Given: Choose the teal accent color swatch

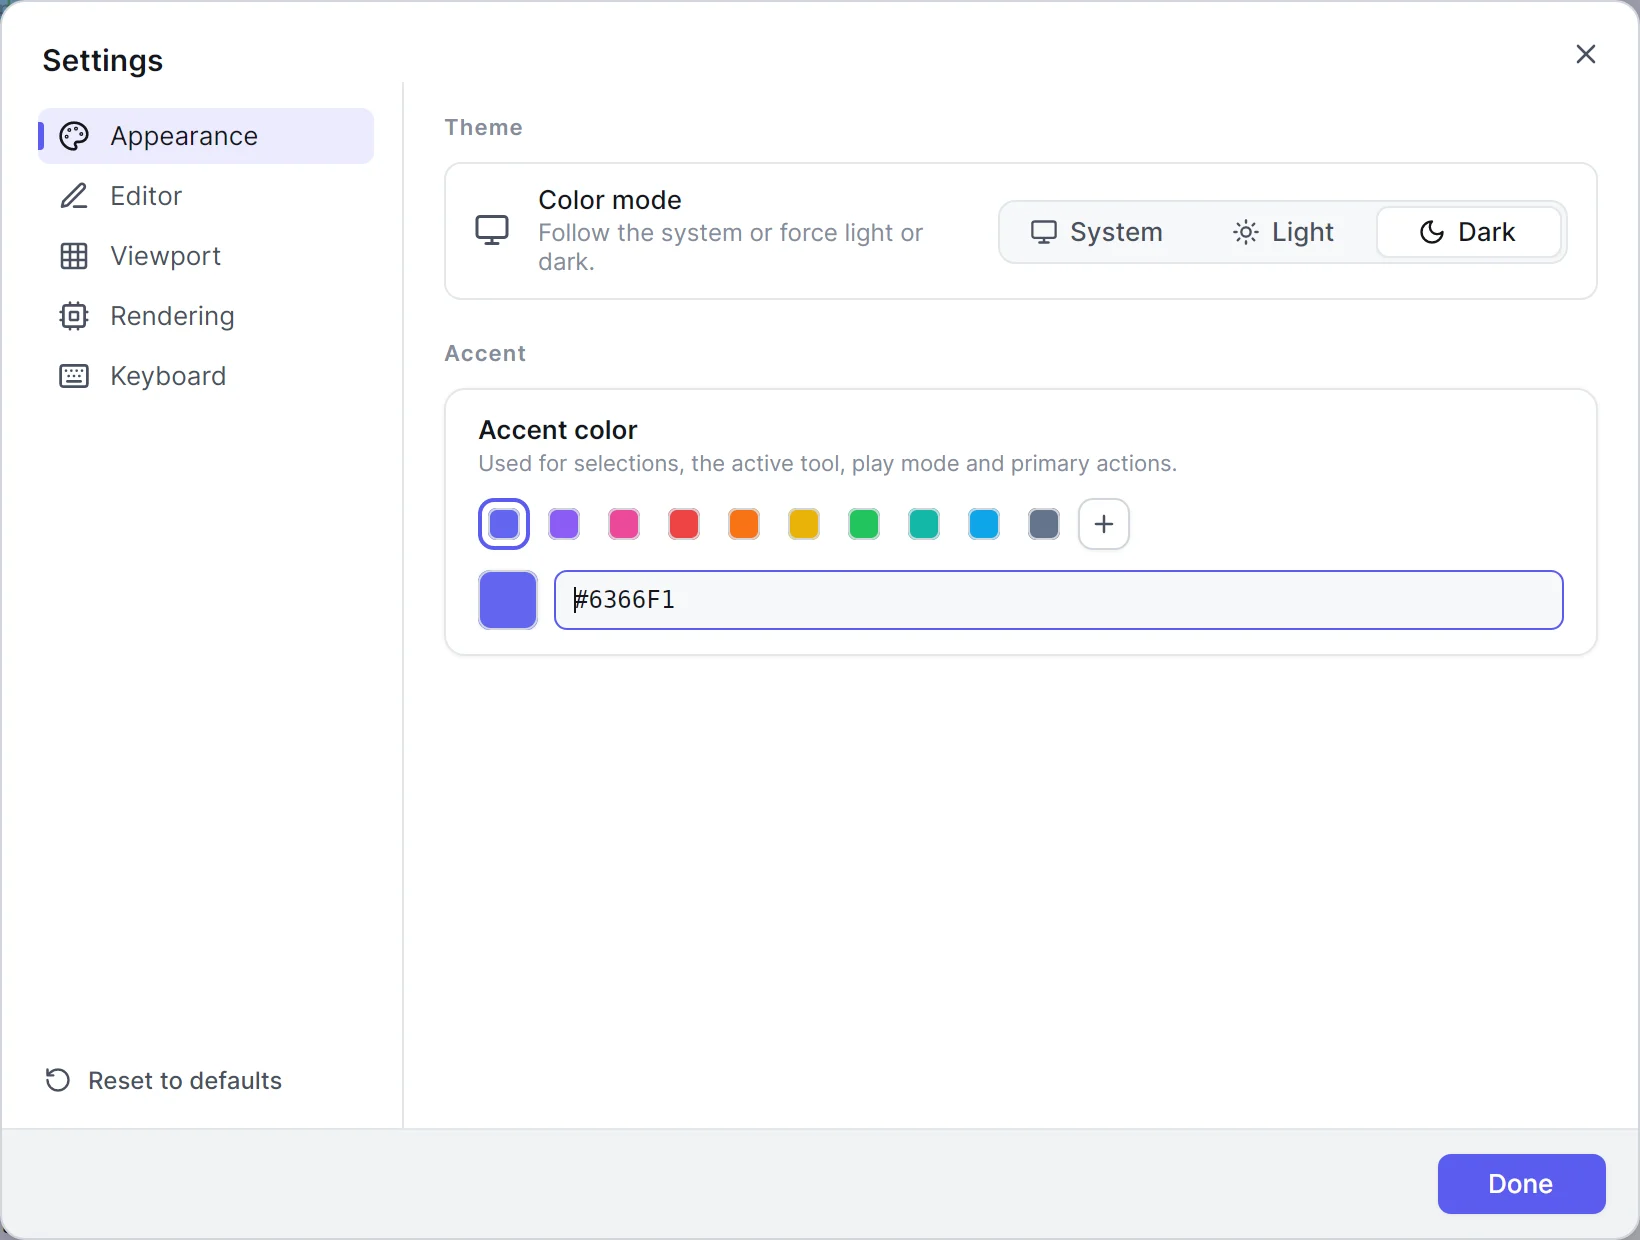Looking at the screenshot, I should coord(924,524).
